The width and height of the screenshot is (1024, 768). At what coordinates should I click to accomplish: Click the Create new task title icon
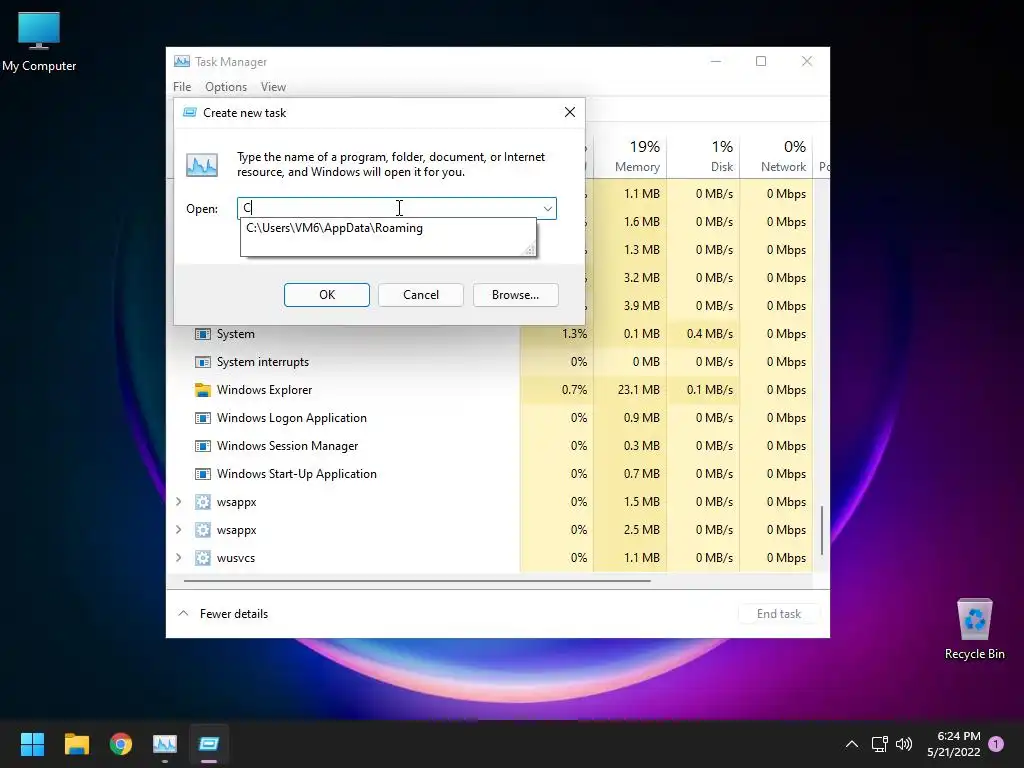coord(190,112)
